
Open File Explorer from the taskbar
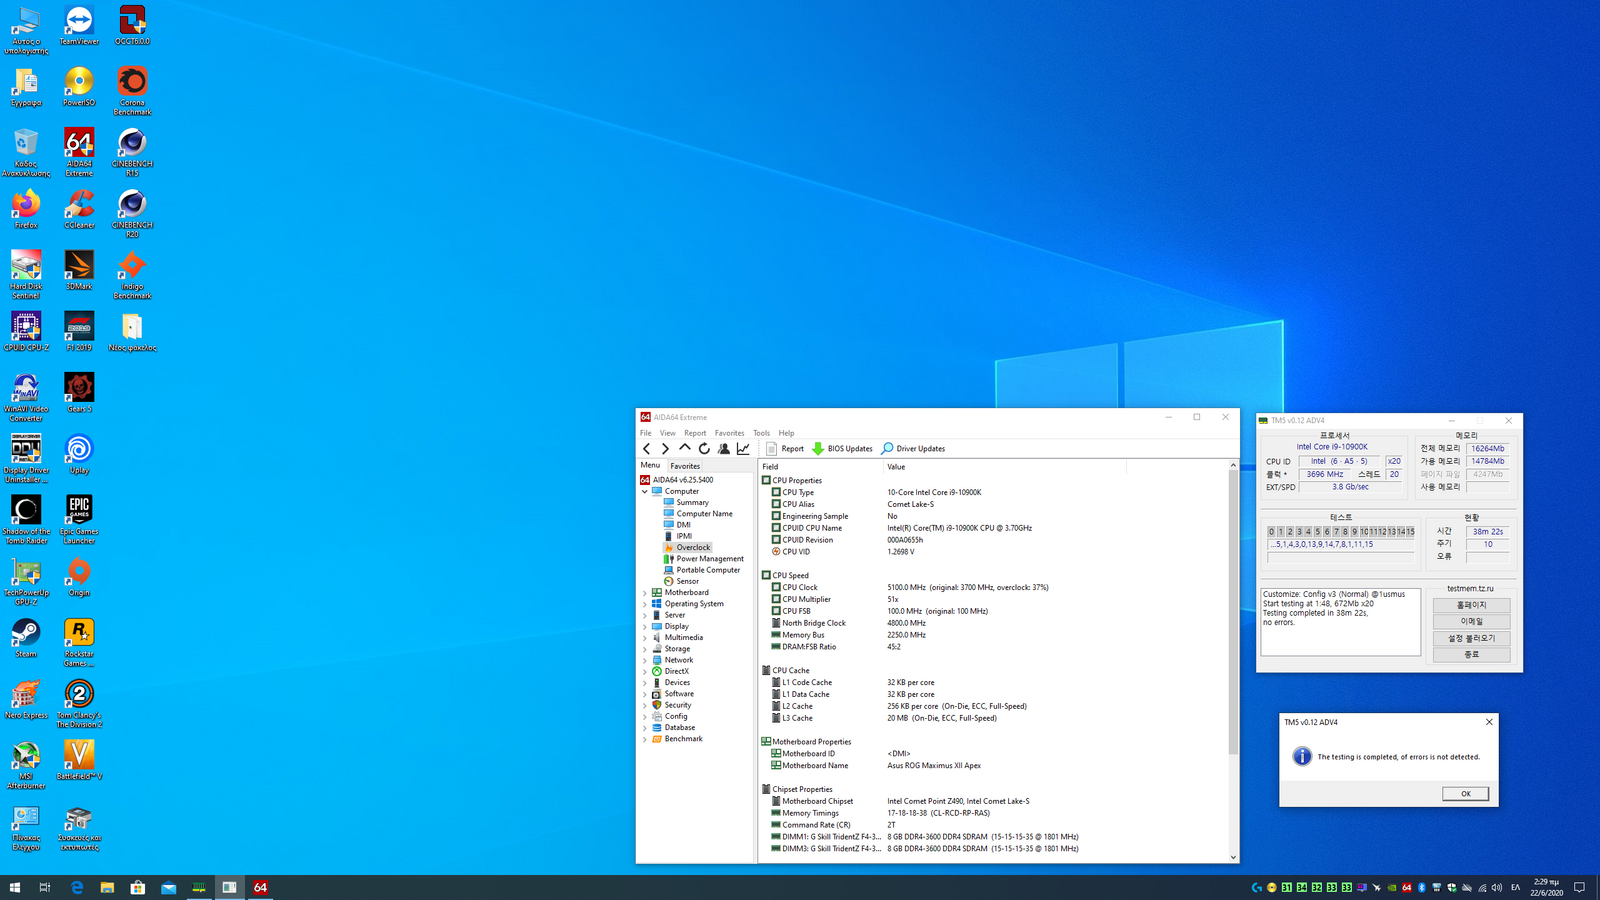click(x=107, y=887)
